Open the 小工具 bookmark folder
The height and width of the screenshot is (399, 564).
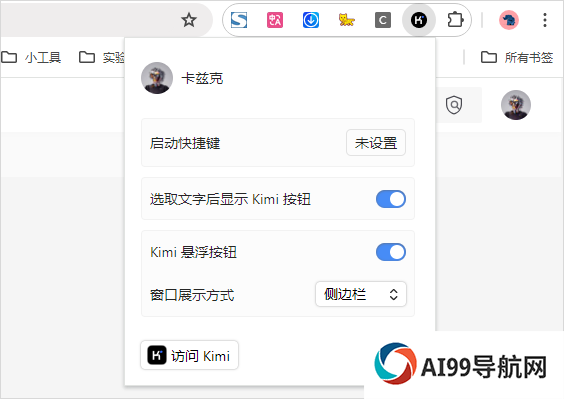point(31,57)
